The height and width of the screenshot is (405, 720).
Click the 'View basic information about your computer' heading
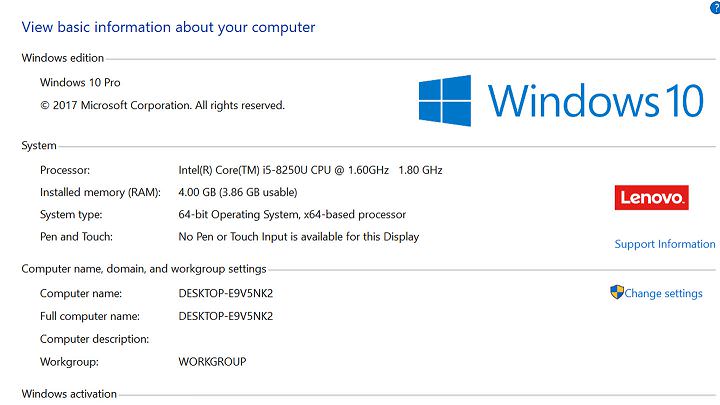click(x=168, y=27)
